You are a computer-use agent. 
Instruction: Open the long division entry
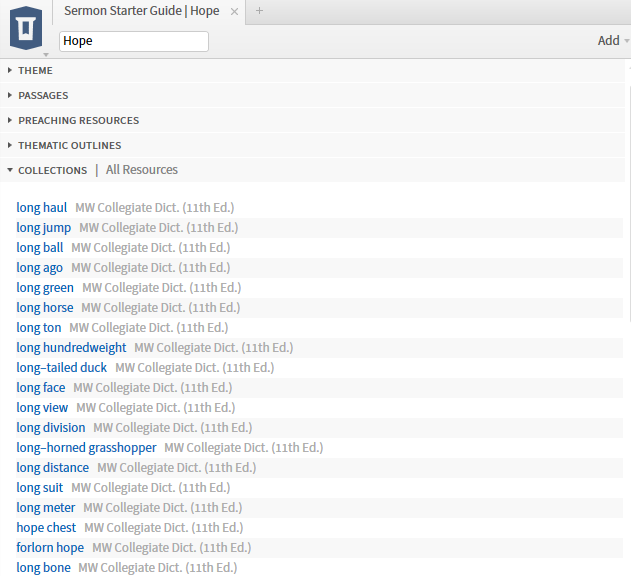point(51,427)
